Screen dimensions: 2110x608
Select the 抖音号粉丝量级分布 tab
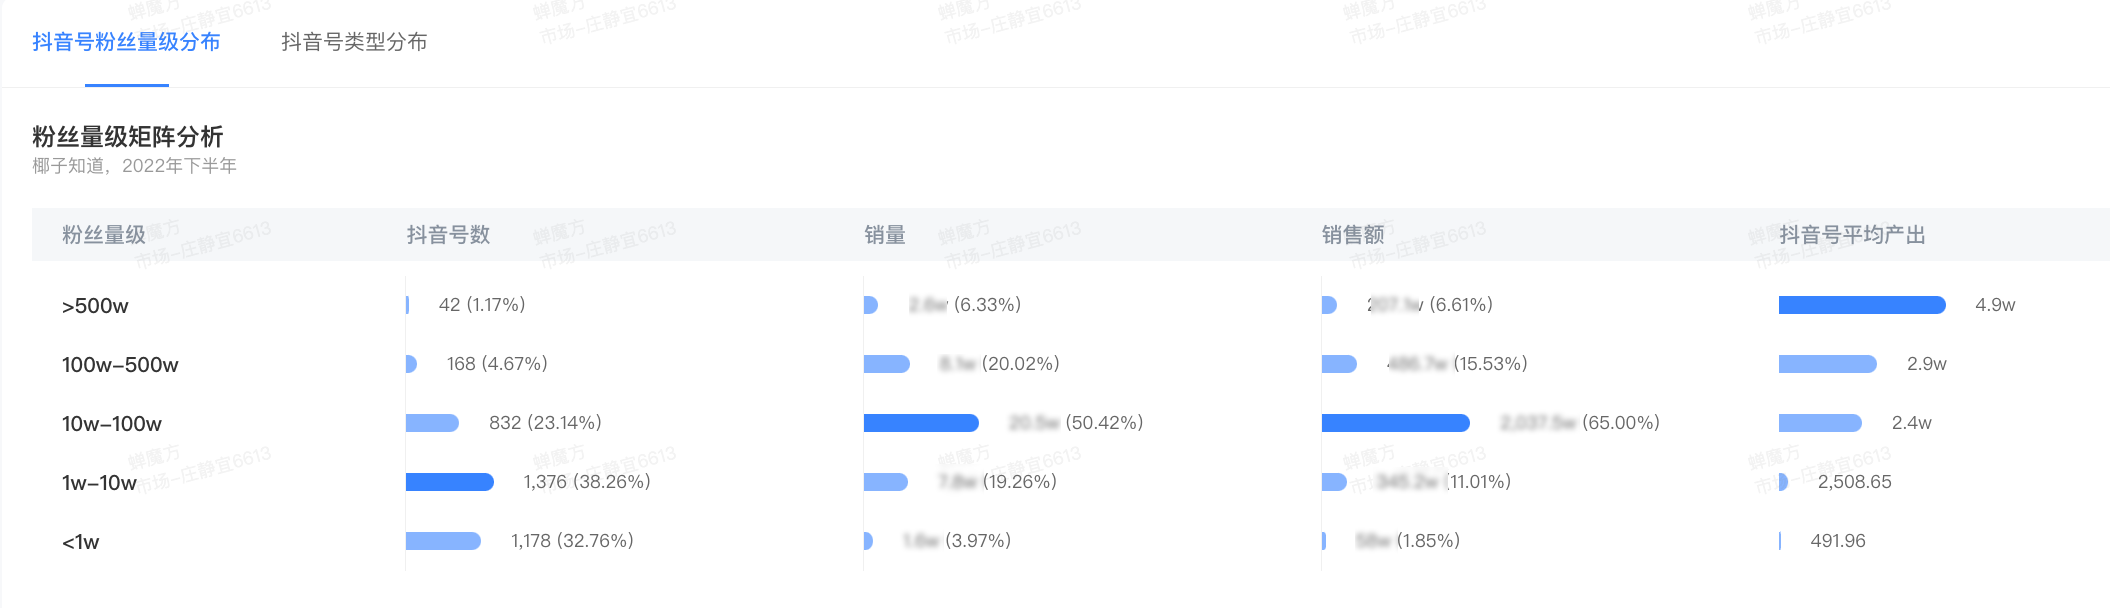click(126, 42)
